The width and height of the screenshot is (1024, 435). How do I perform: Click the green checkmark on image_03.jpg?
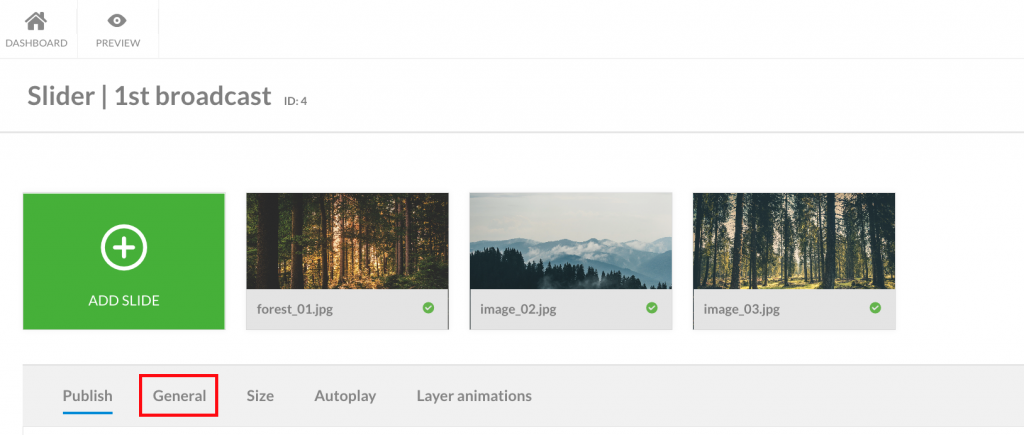tap(875, 308)
